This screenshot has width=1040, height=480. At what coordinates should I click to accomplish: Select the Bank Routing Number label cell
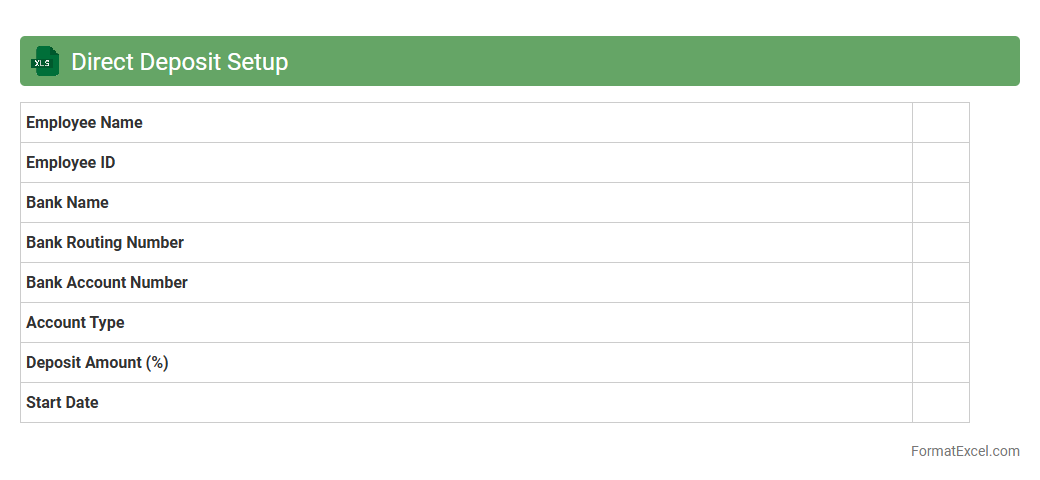point(105,243)
